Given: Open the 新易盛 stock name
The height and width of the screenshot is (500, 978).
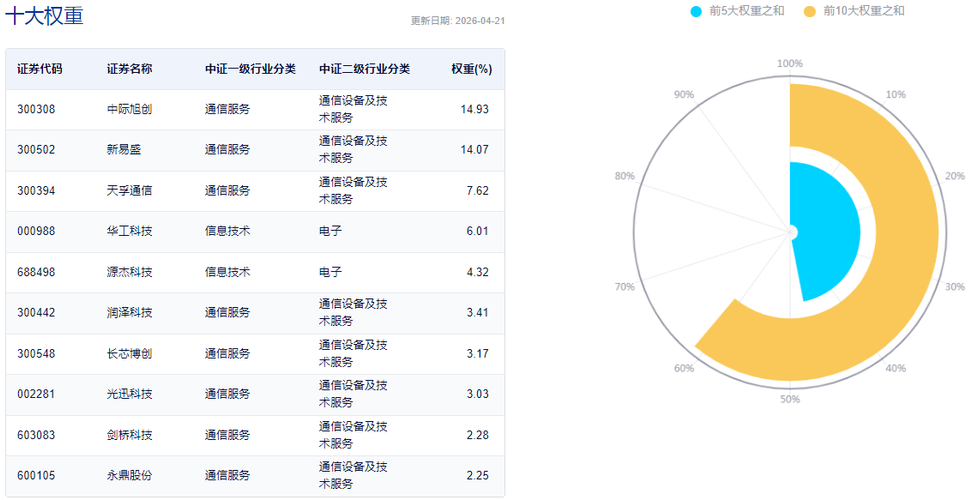Looking at the screenshot, I should 124,150.
